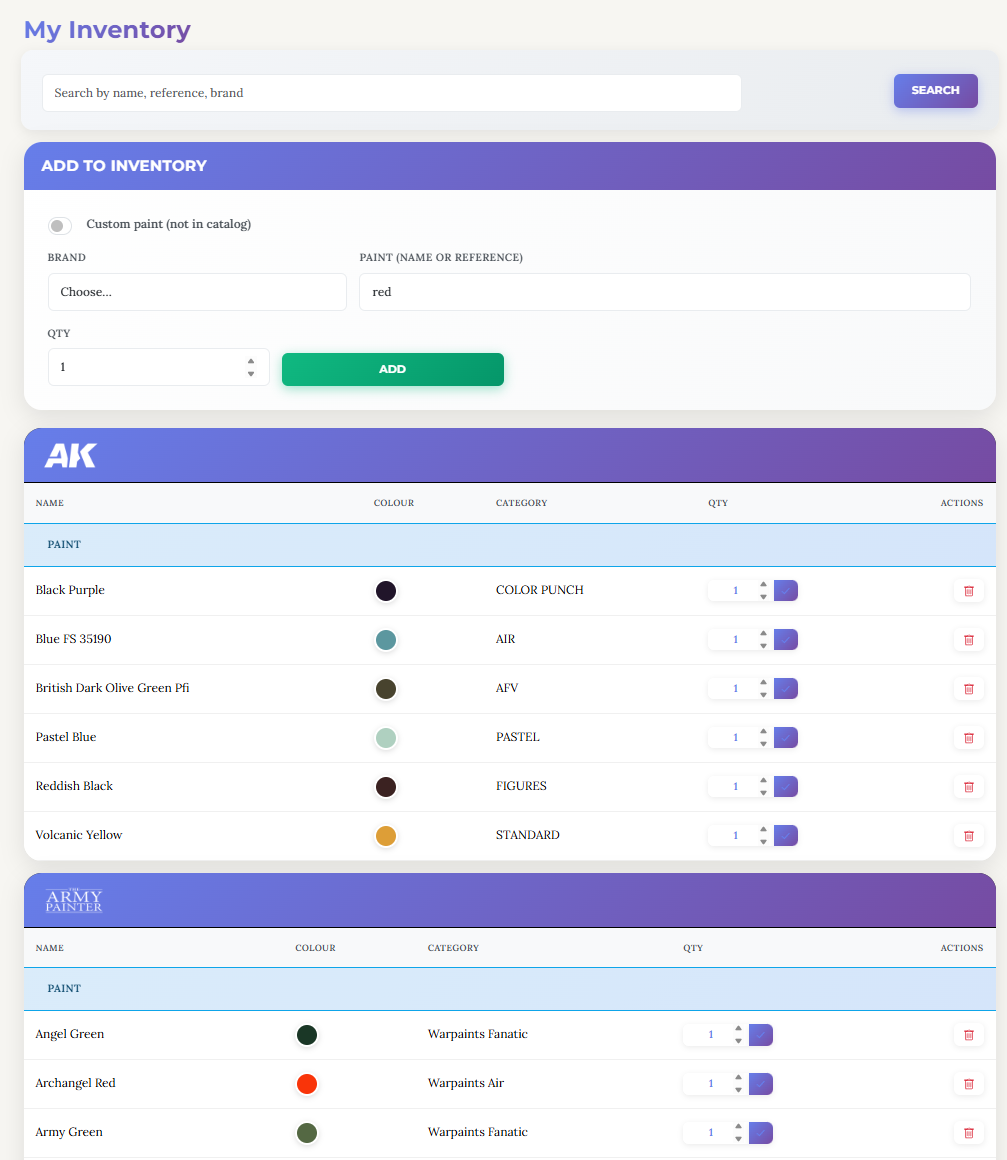Screen dimensions: 1007x1160
Task: Delete Black Purple using the trash icon
Action: (x=968, y=590)
